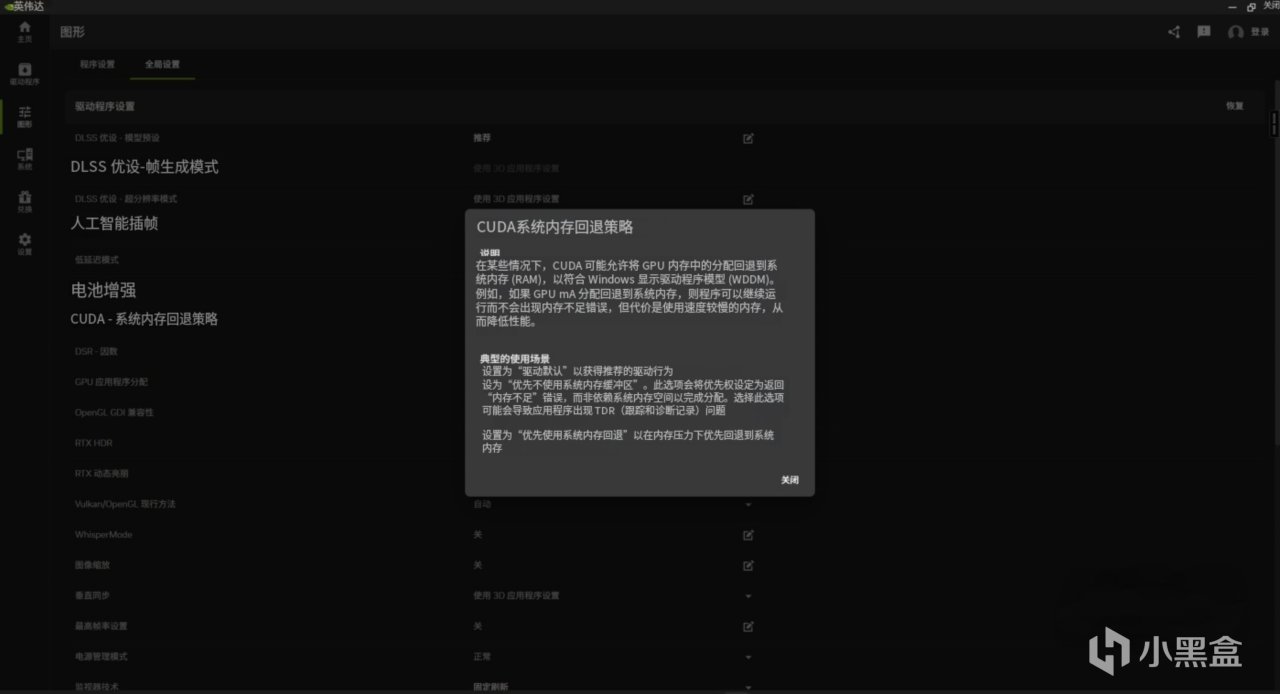1280x694 pixels.
Task: Click the 图像缩放 row label
Action: click(93, 565)
